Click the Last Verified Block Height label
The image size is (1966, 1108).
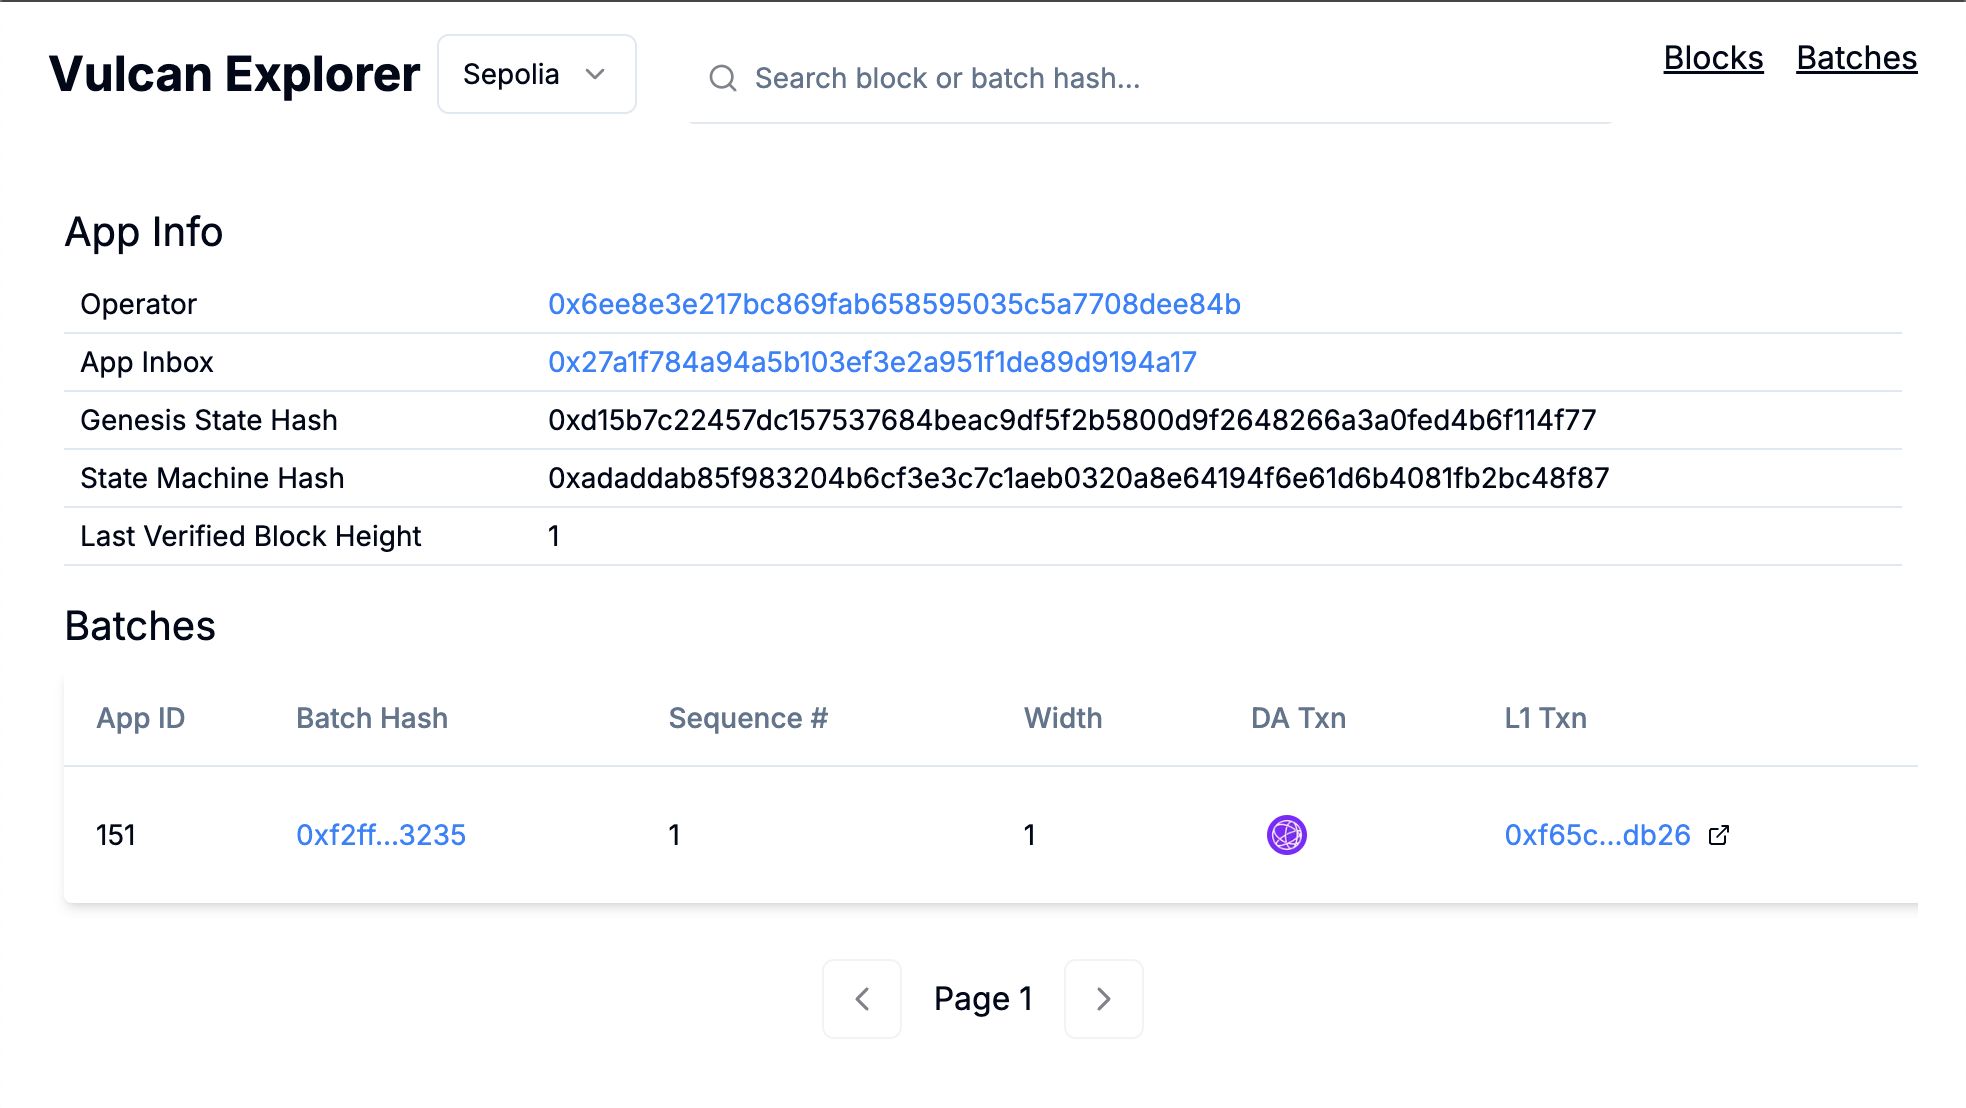coord(251,536)
